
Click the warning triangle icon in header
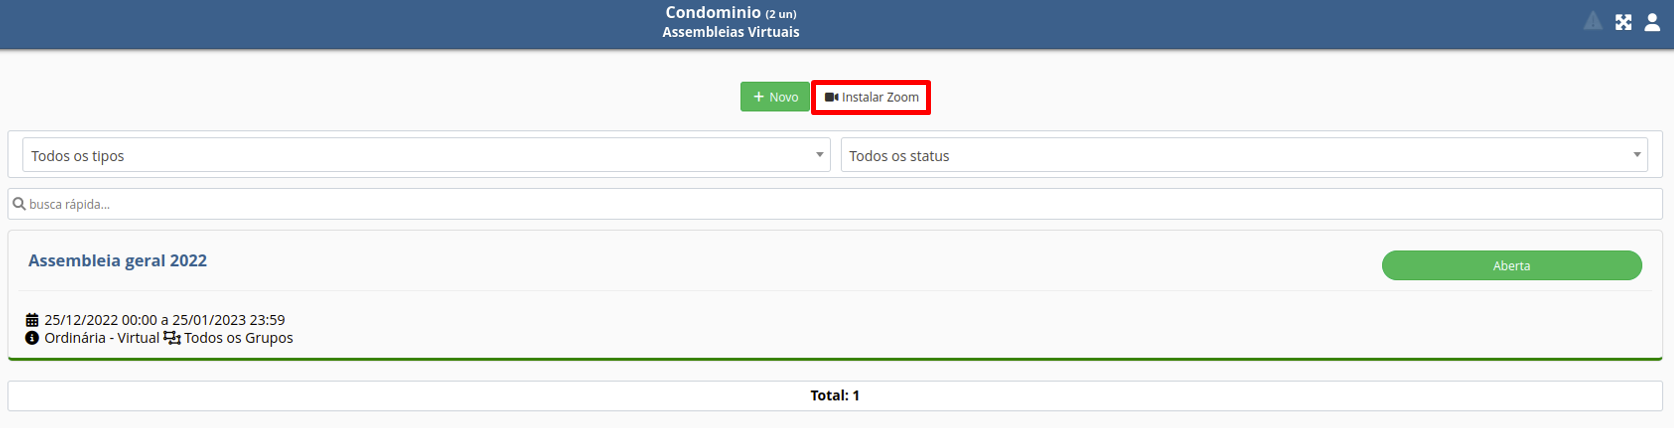(1593, 21)
